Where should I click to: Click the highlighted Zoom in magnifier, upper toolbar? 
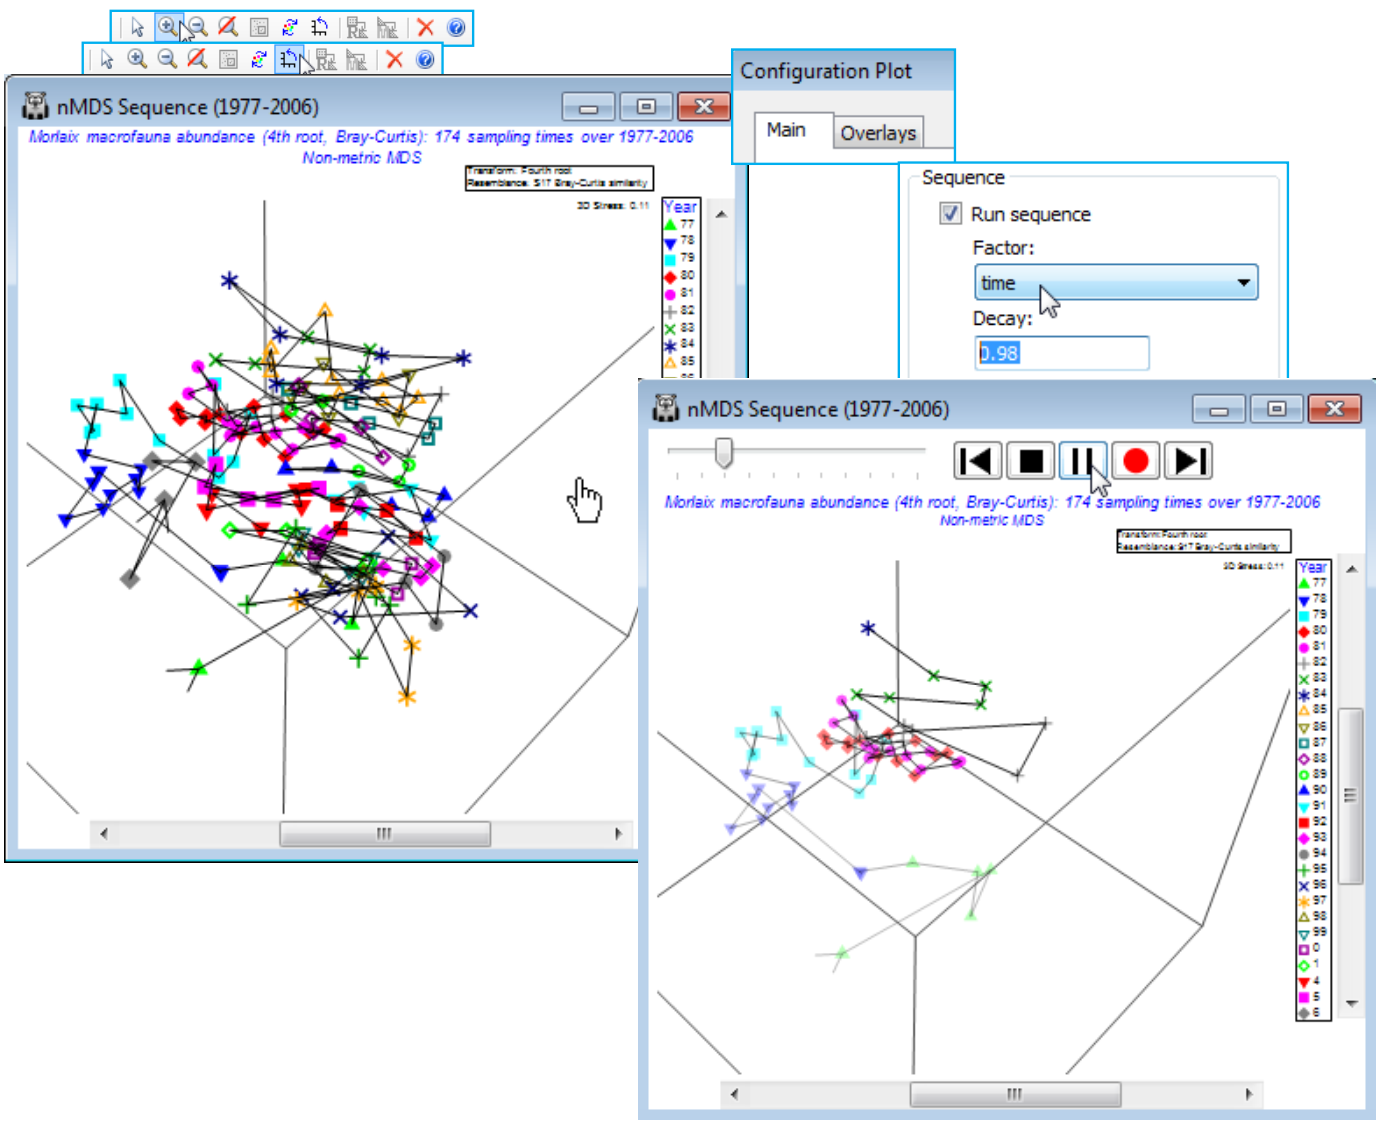(167, 27)
